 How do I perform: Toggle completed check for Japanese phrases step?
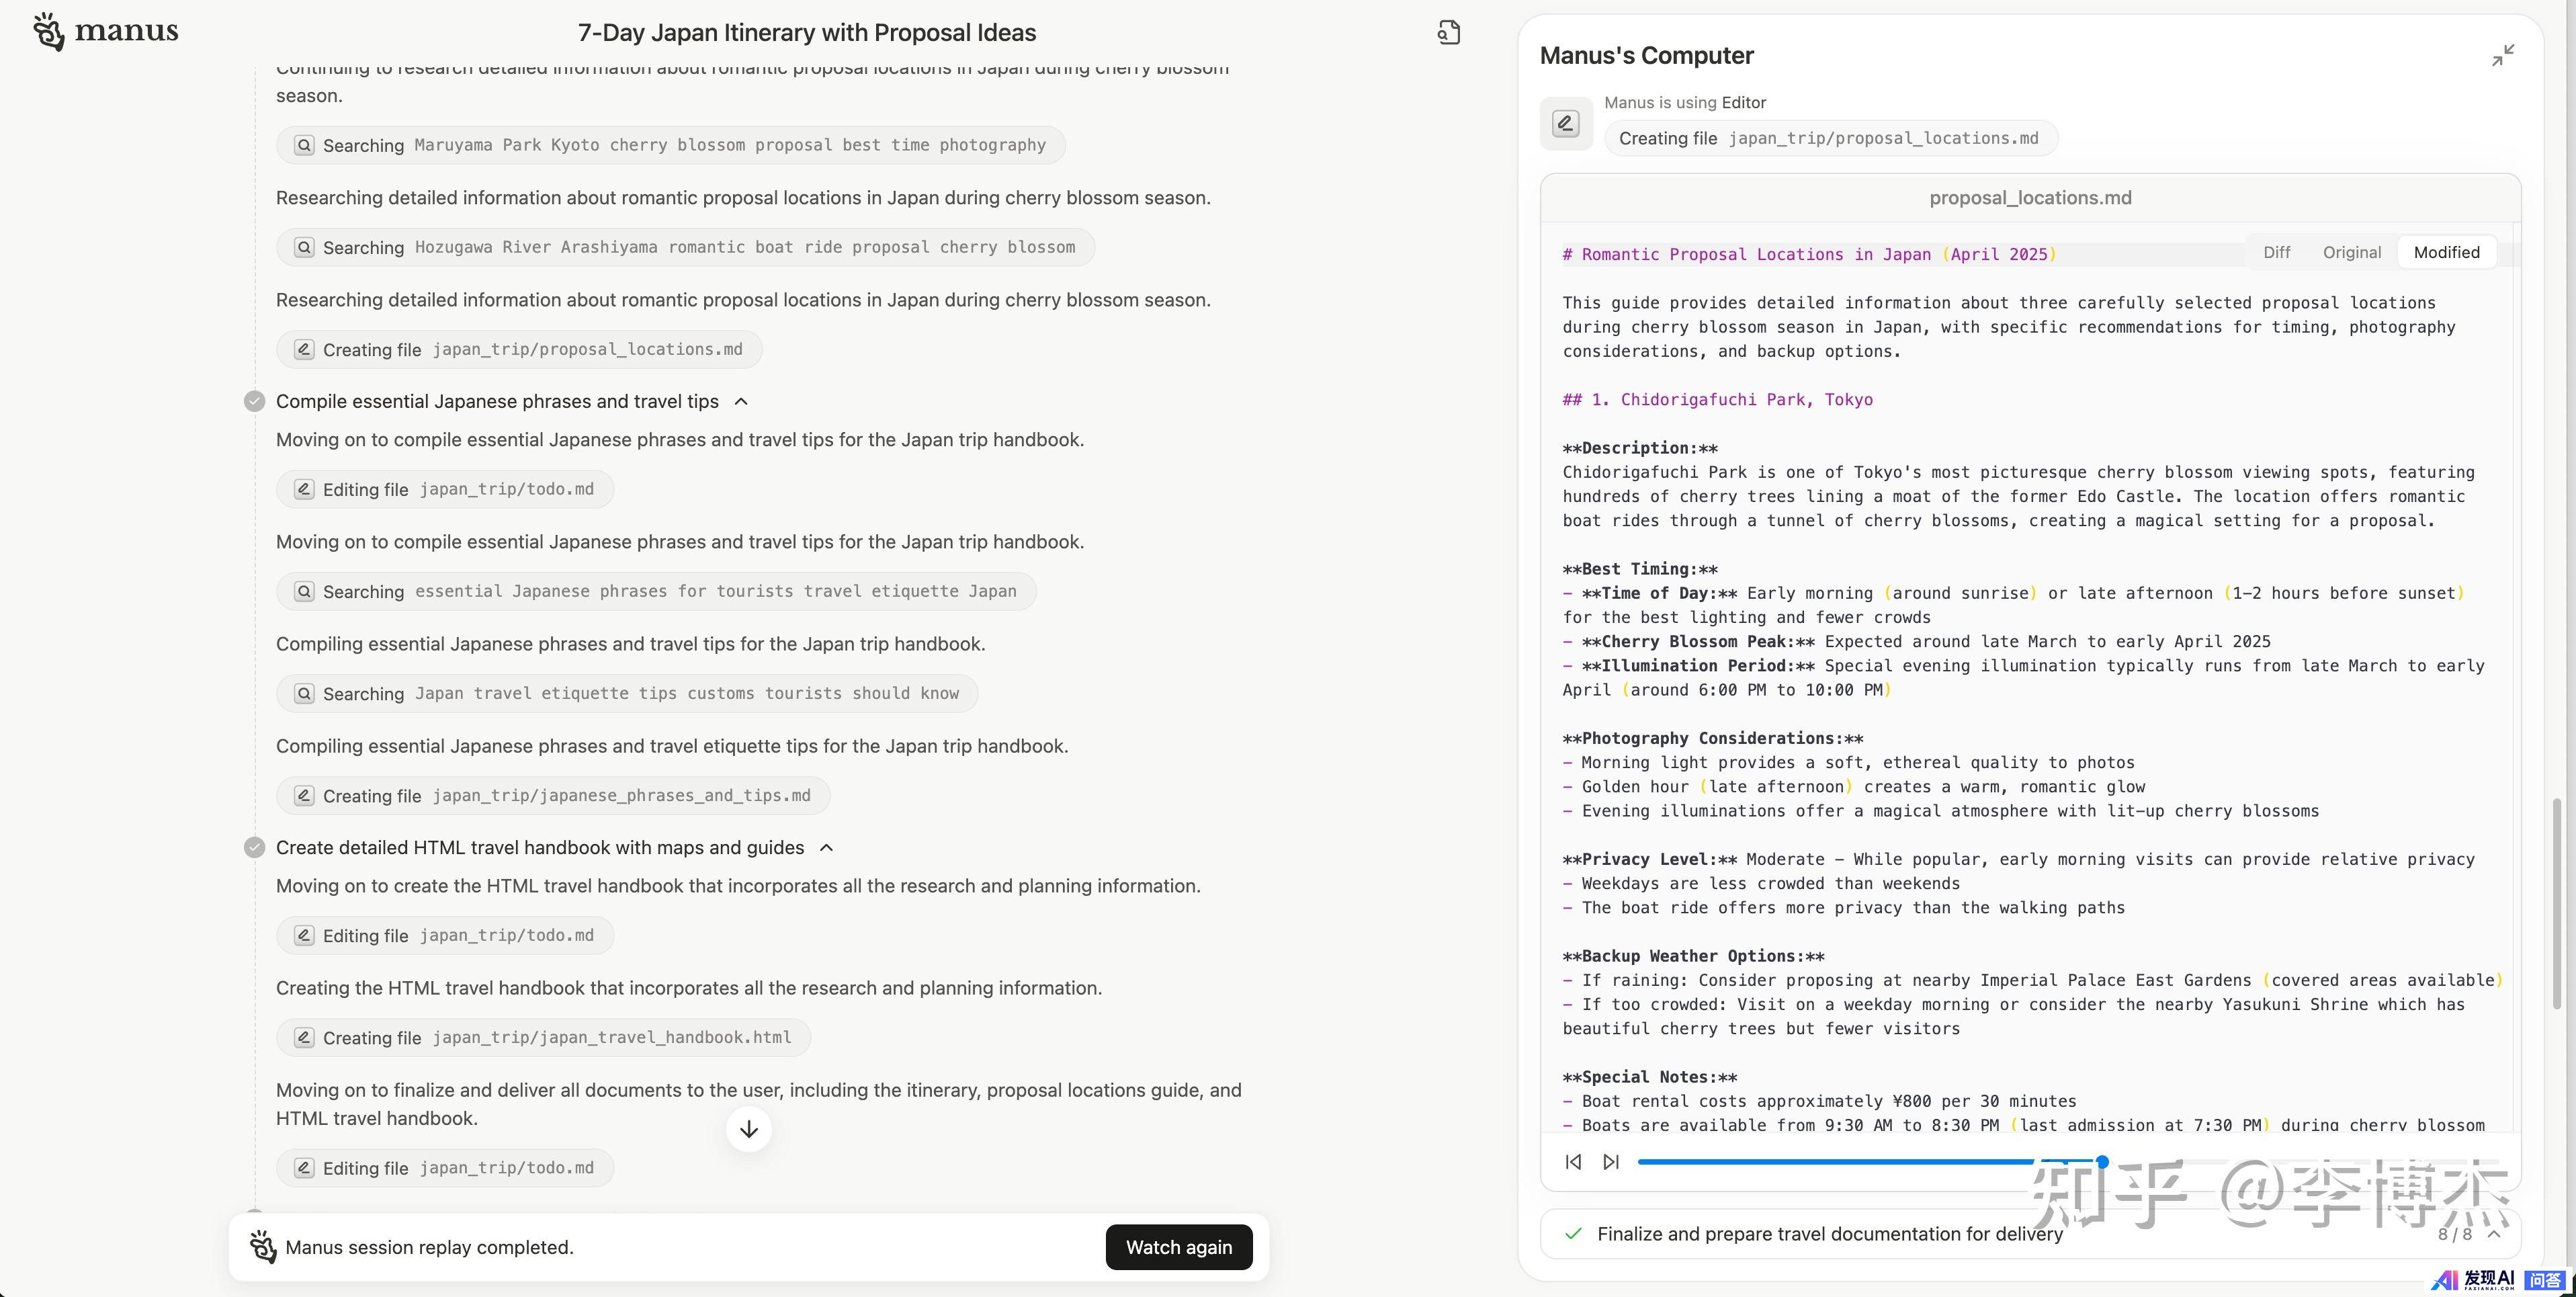click(x=255, y=402)
